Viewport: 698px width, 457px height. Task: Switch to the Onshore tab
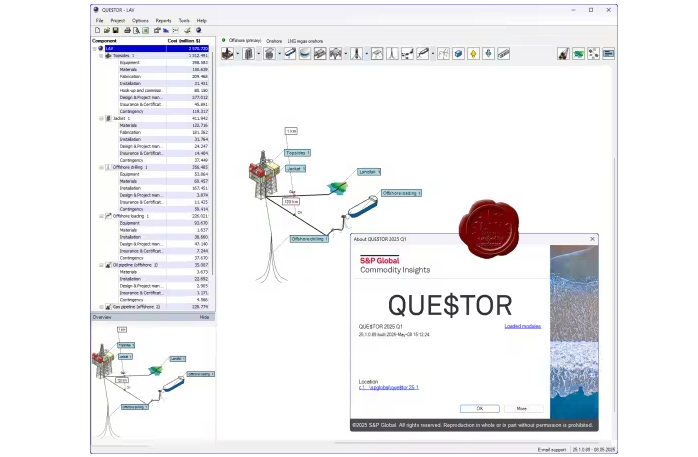pos(274,41)
